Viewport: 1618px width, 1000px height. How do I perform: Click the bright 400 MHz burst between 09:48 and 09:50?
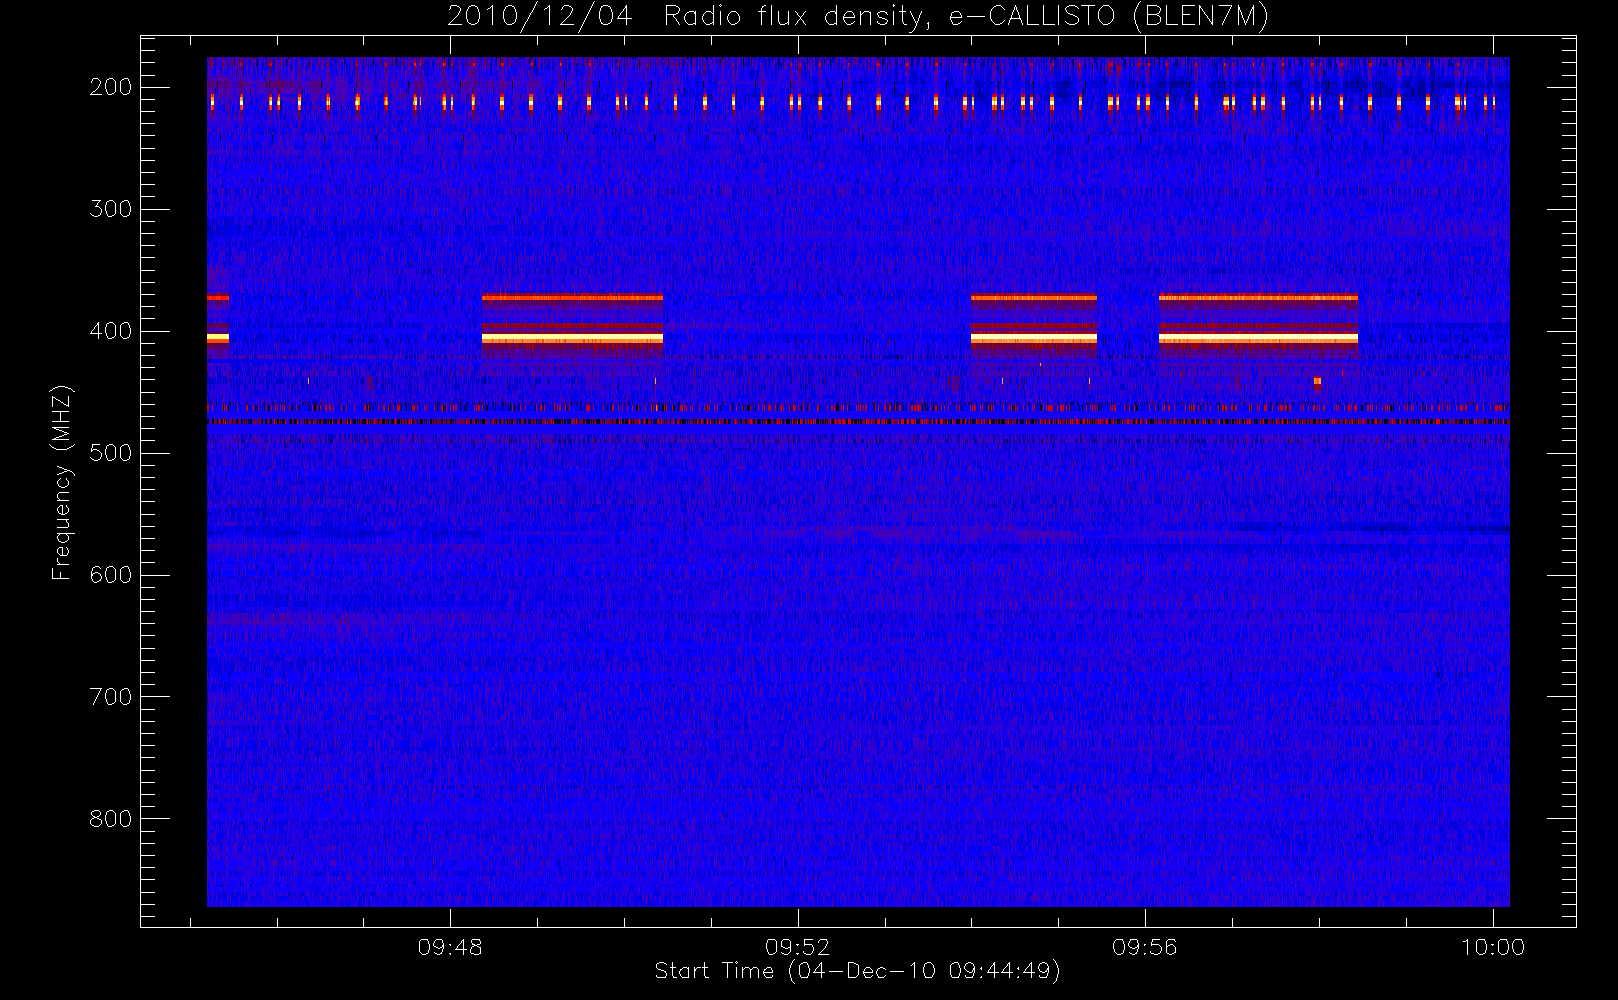click(x=572, y=339)
